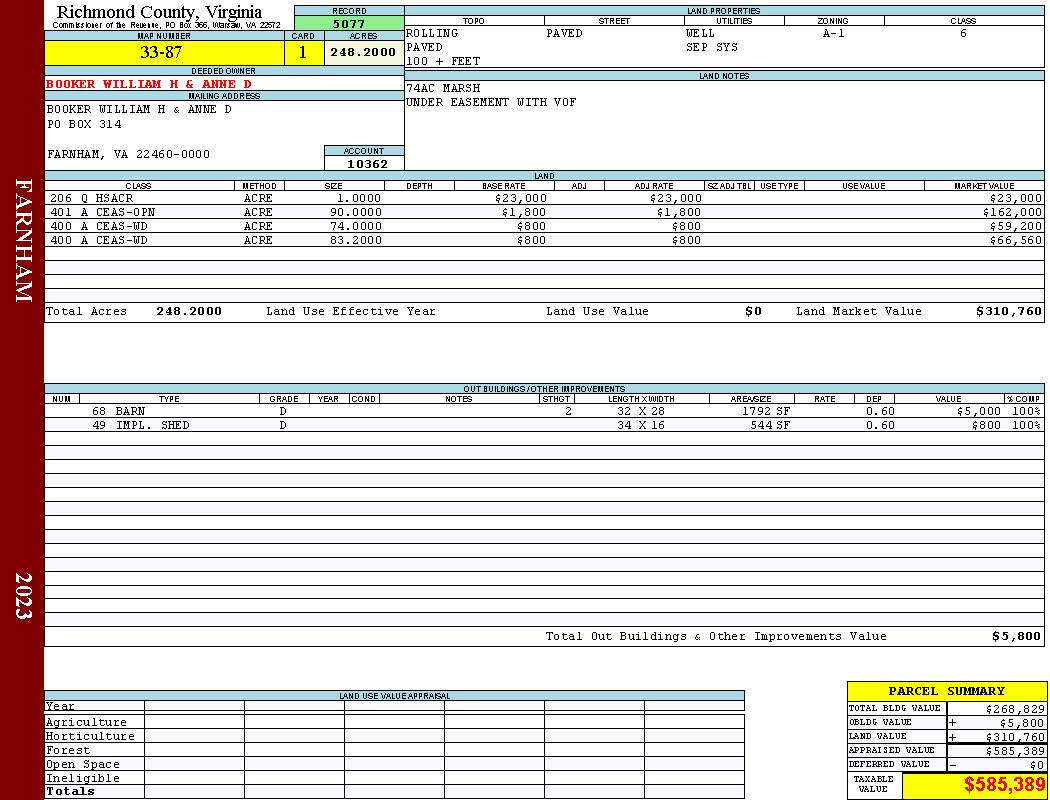Click the barn value $5,000
1050x800 pixels.
point(978,411)
